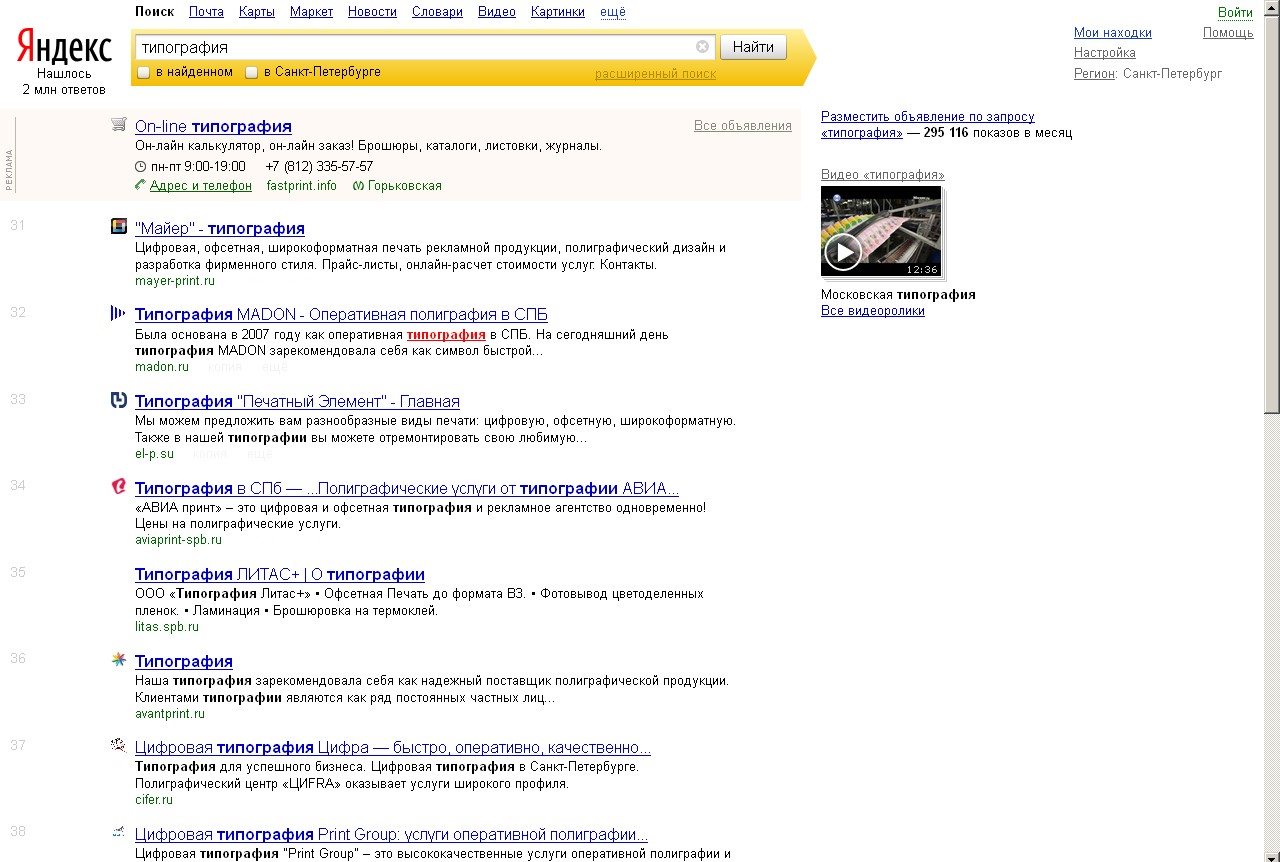This screenshot has height=862, width=1280.
Task: Click the Войти login link
Action: tap(1235, 13)
